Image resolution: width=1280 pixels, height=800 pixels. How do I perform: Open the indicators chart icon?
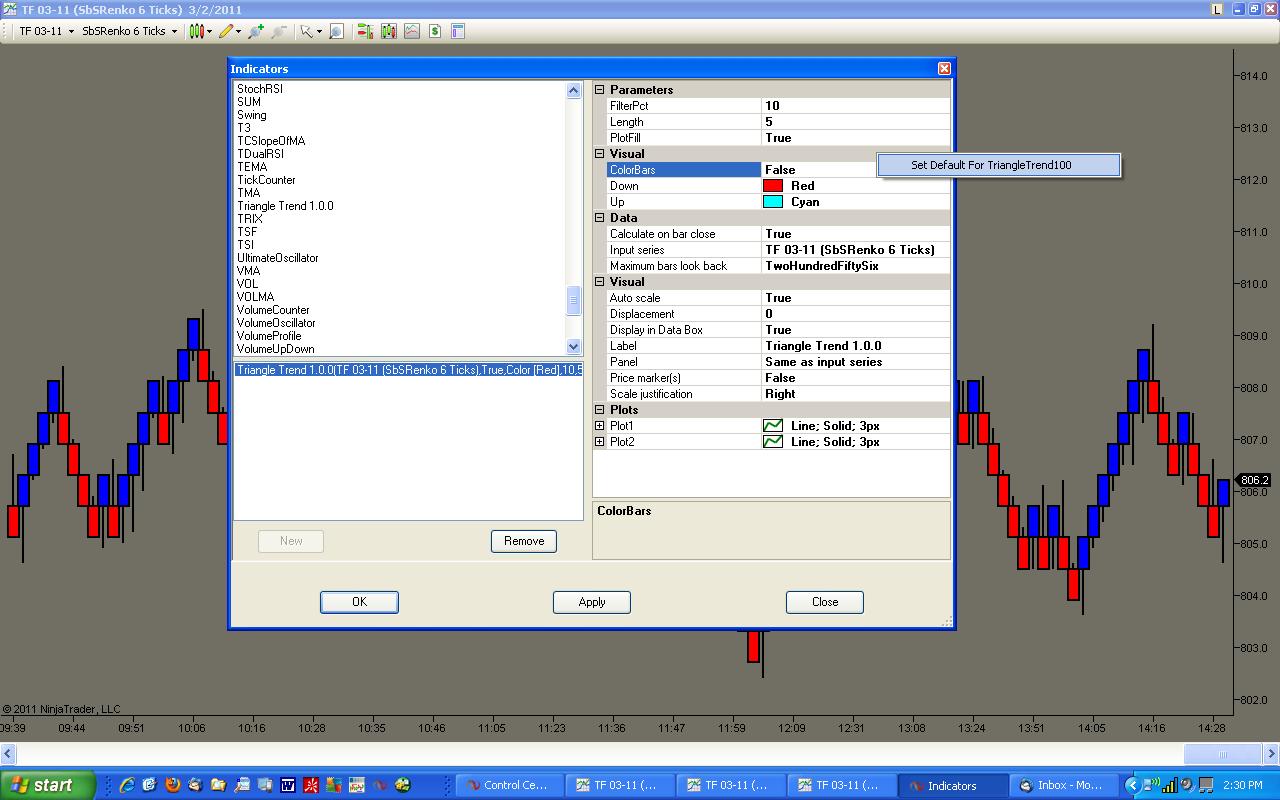[x=412, y=31]
